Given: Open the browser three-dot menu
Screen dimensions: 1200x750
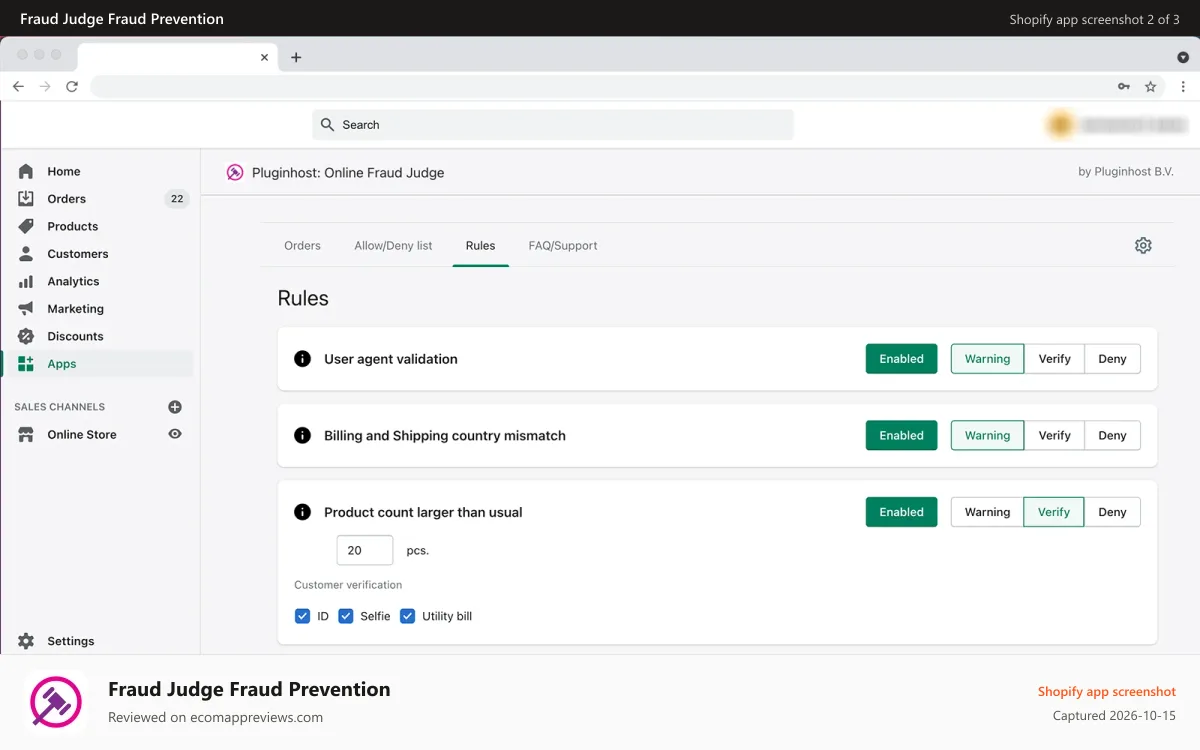Looking at the screenshot, I should pyautogui.click(x=1183, y=87).
